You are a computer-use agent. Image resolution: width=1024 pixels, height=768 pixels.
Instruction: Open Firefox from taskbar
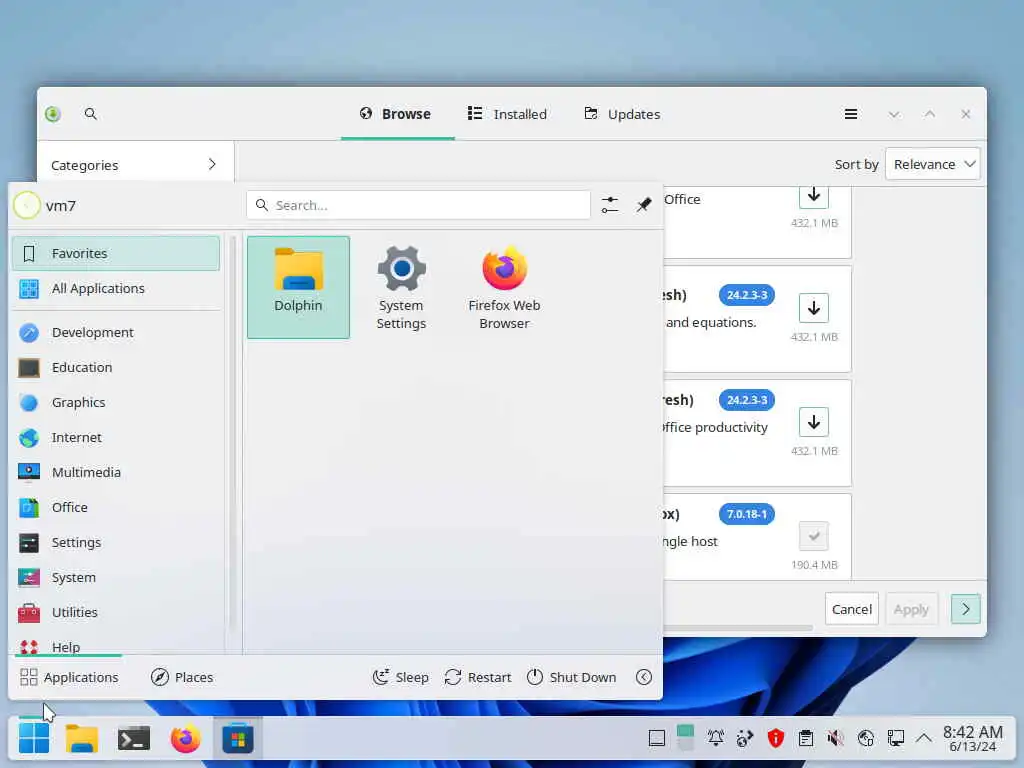(x=185, y=739)
